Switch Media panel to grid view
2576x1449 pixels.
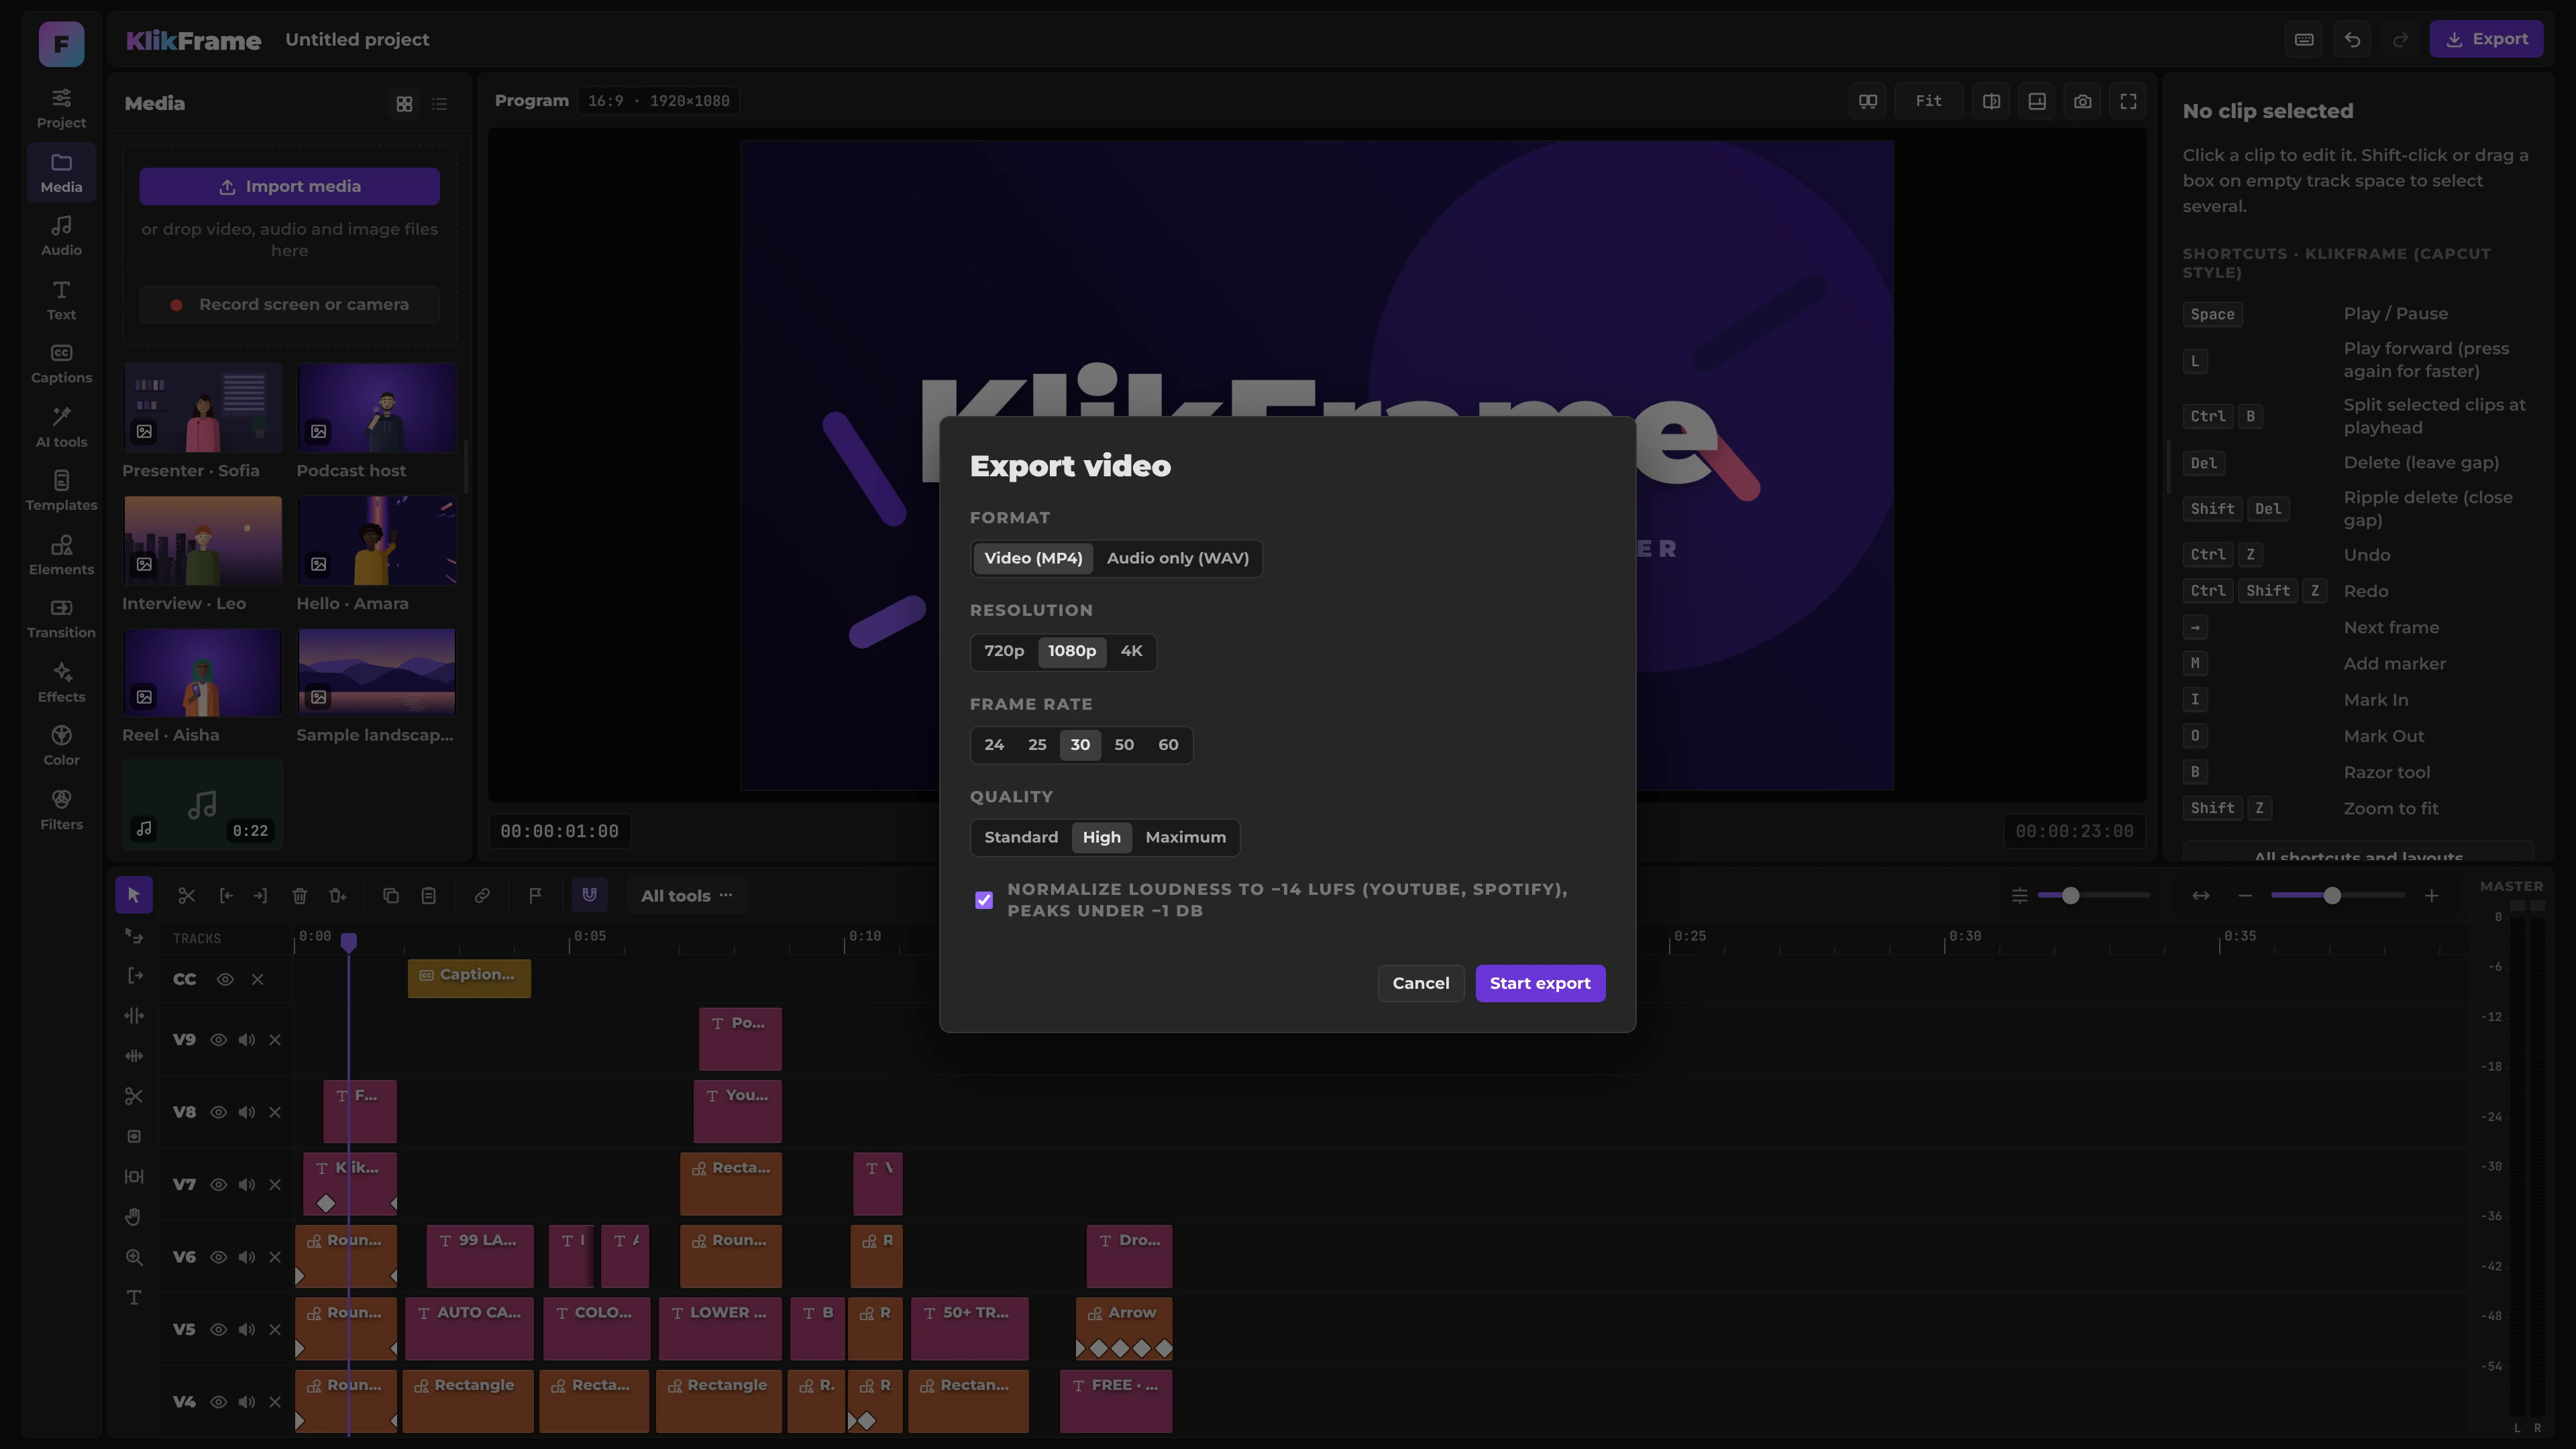(x=404, y=104)
